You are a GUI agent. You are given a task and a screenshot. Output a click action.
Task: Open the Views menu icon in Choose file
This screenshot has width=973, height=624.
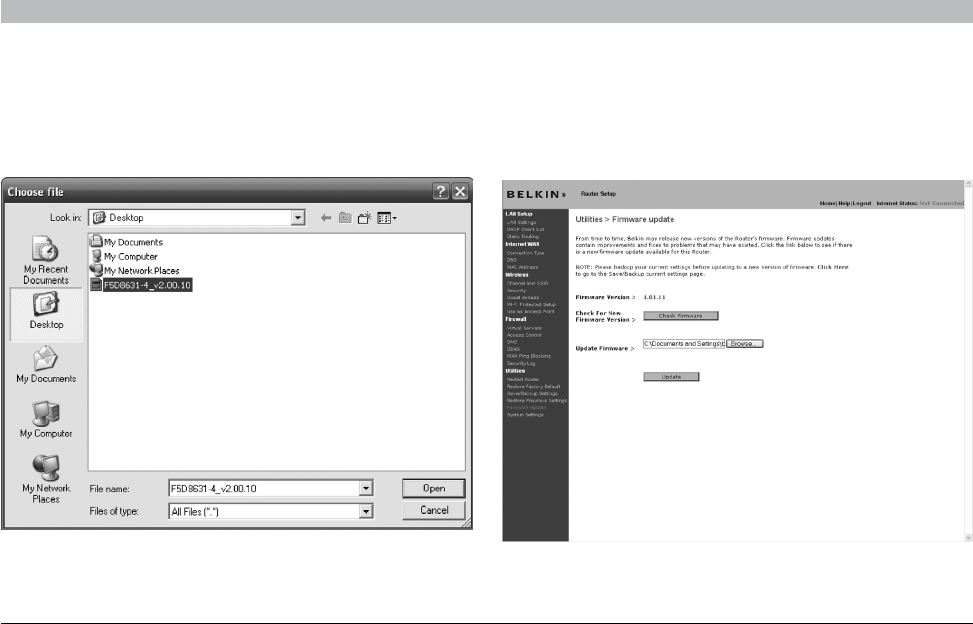[x=387, y=218]
